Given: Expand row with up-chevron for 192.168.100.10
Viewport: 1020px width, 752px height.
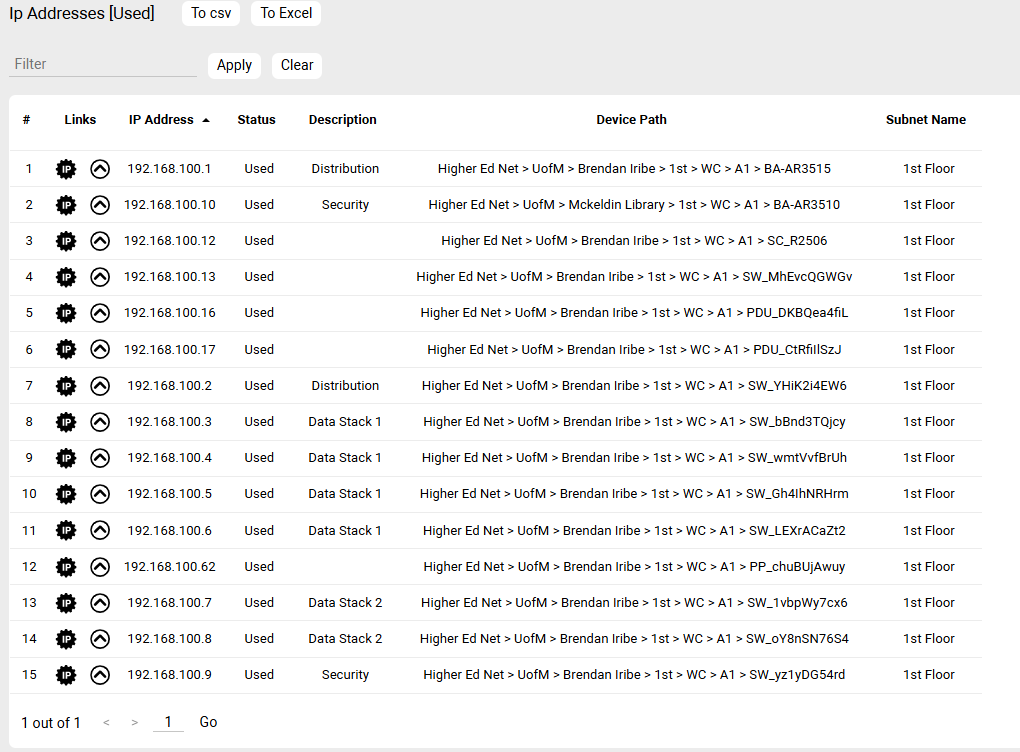Looking at the screenshot, I should coord(100,205).
